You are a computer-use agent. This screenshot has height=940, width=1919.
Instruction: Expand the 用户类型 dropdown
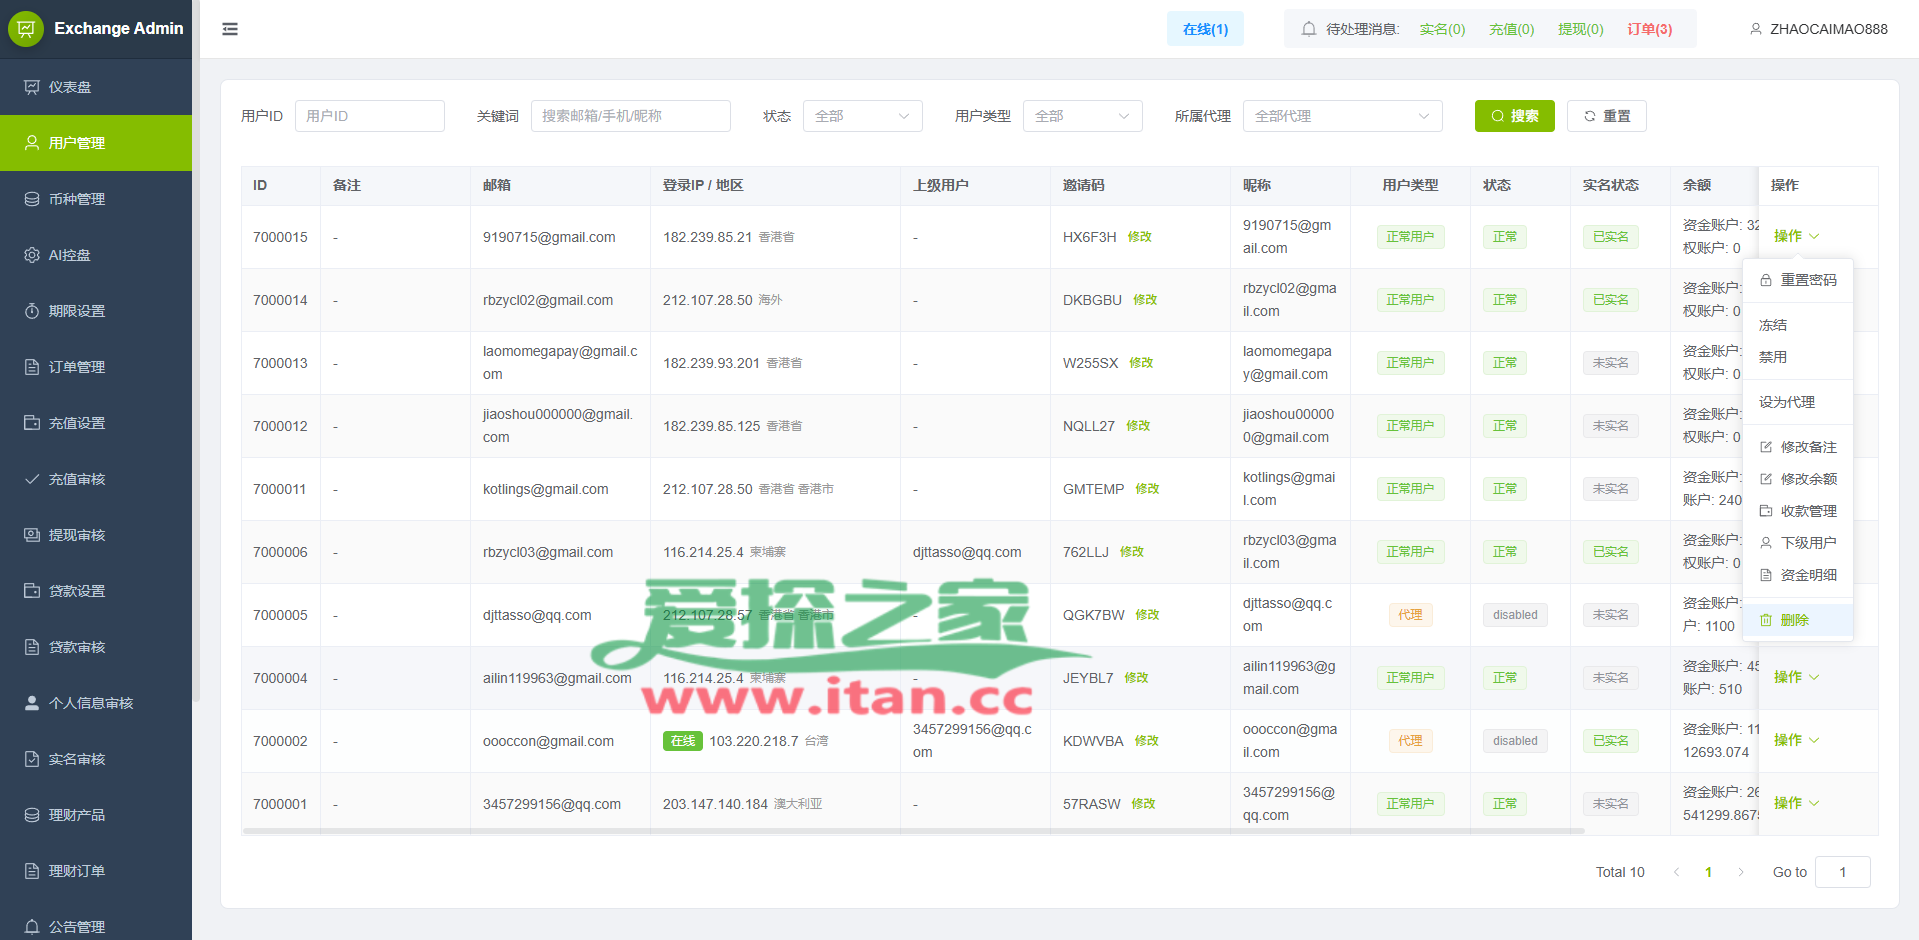pyautogui.click(x=1082, y=116)
